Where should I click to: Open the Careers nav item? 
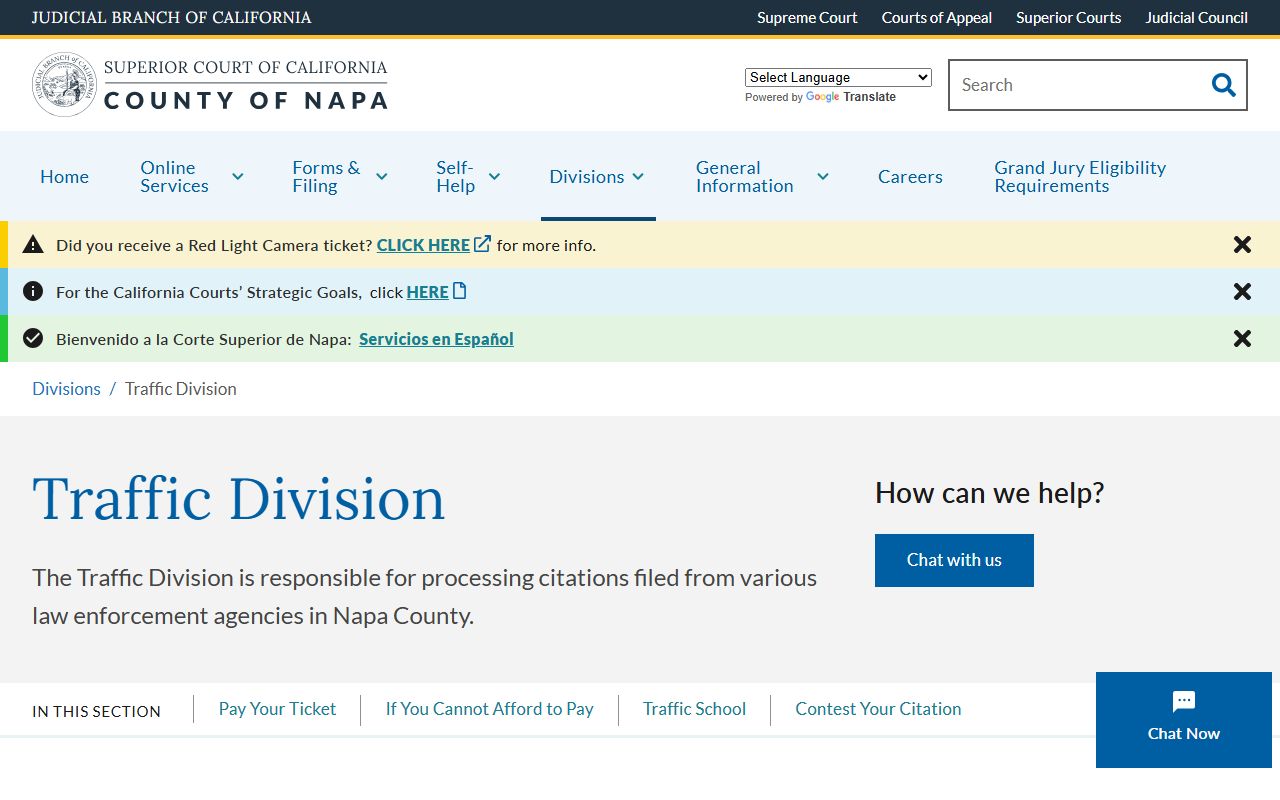[x=910, y=177]
